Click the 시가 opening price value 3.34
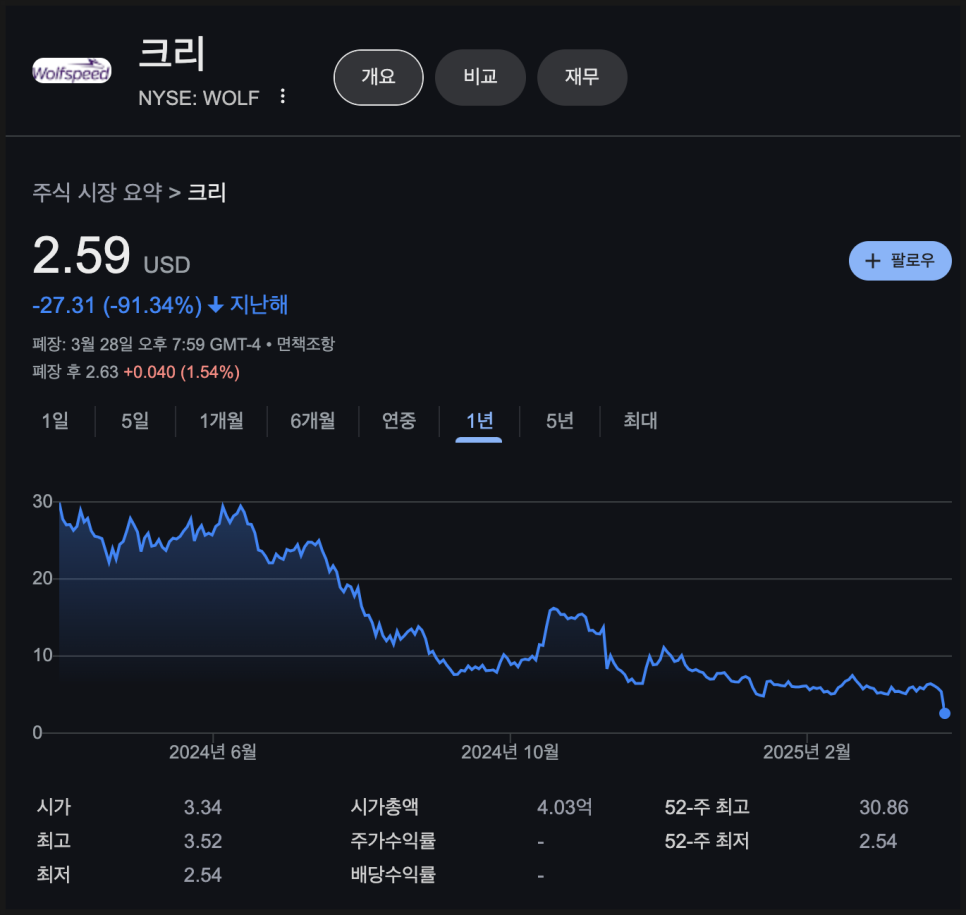The width and height of the screenshot is (966, 915). (x=203, y=807)
